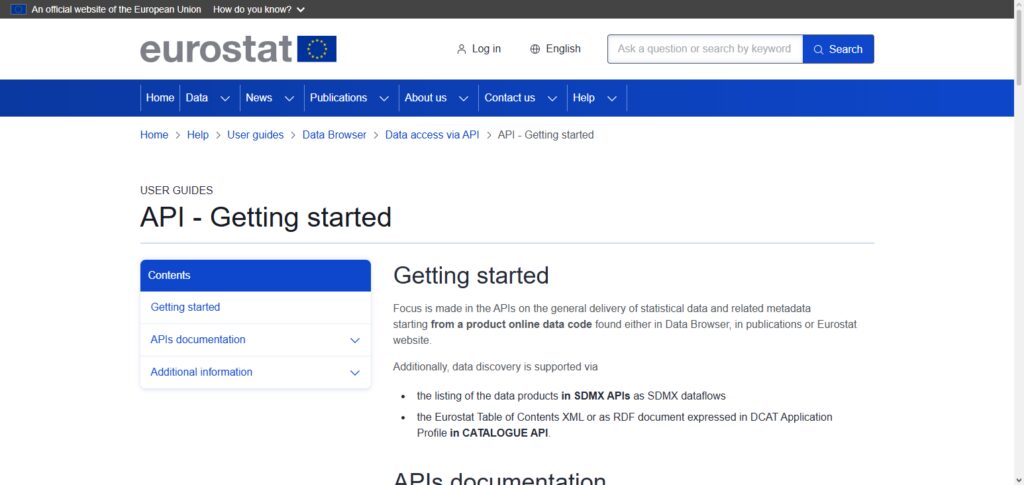Image resolution: width=1024 pixels, height=485 pixels.
Task: Open the Contact us menu chevron
Action: 552,99
